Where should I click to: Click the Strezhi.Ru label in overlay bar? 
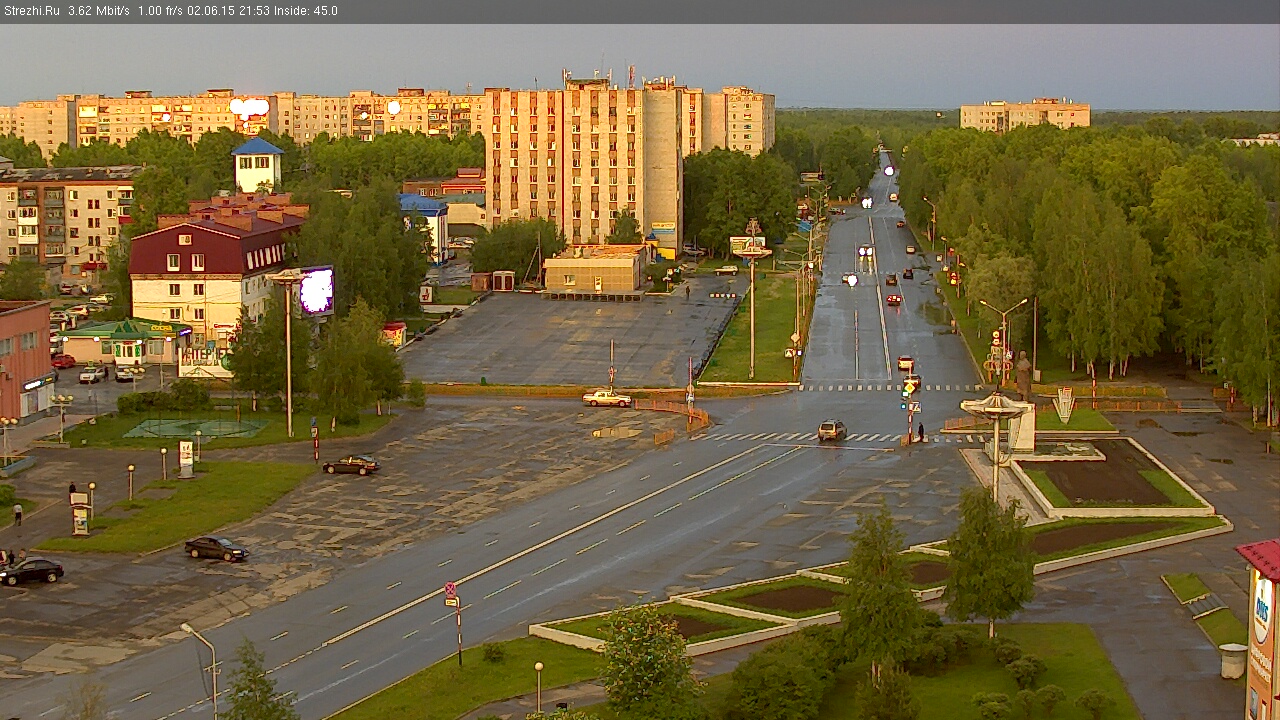tap(32, 11)
